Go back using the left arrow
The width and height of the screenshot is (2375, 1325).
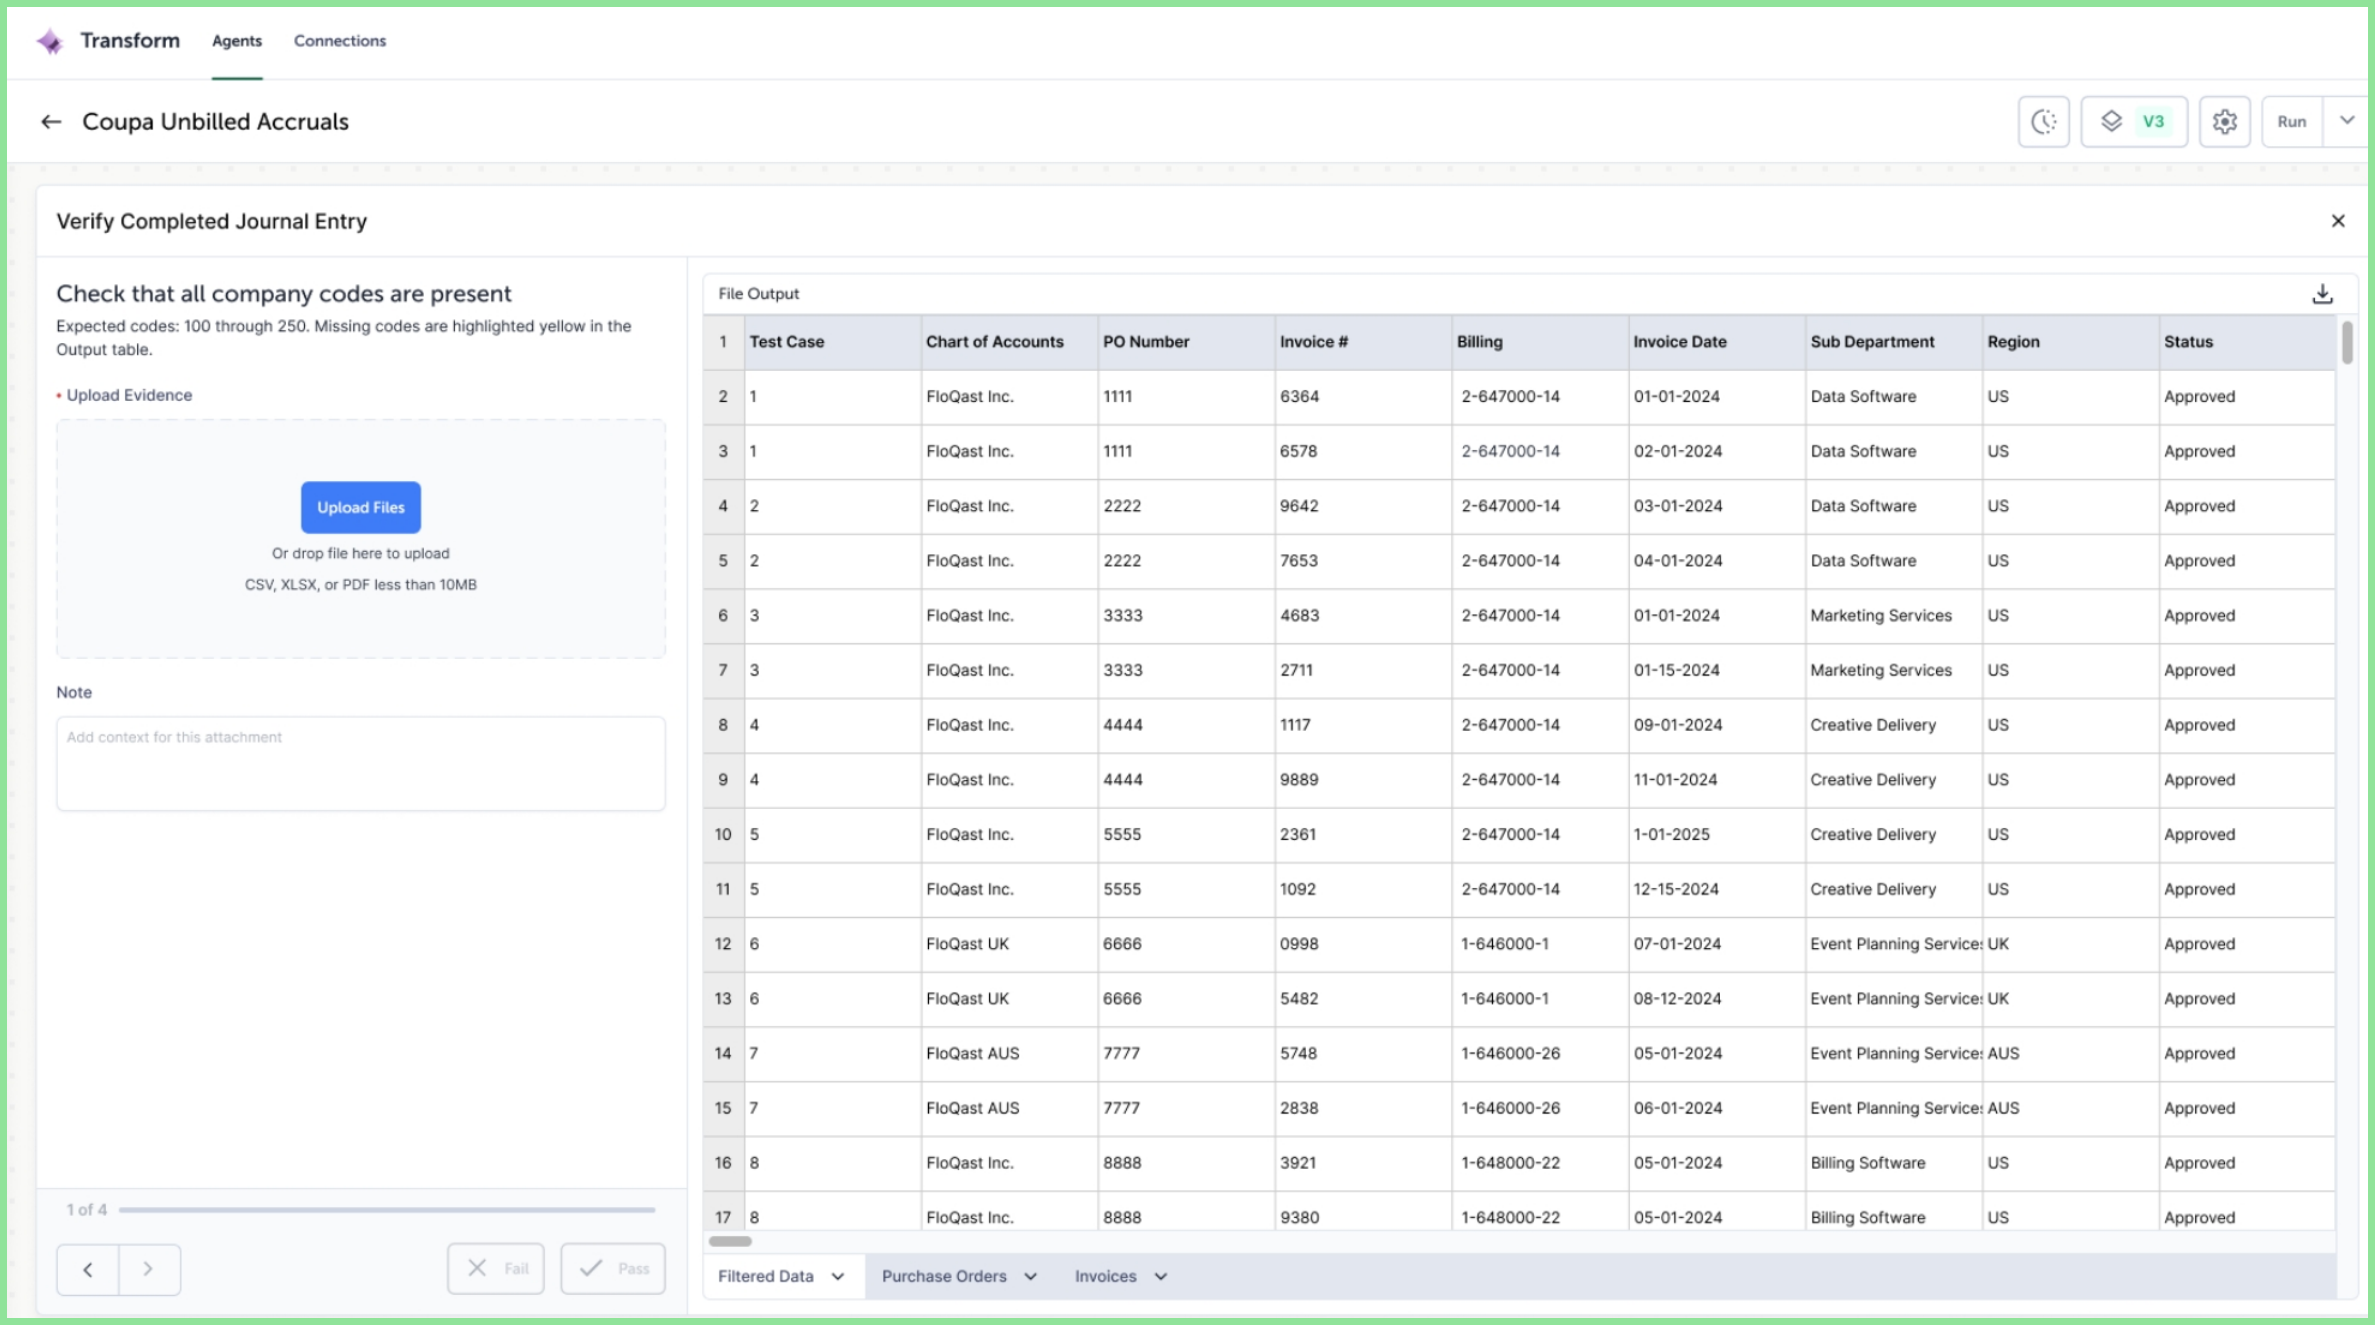(x=51, y=122)
